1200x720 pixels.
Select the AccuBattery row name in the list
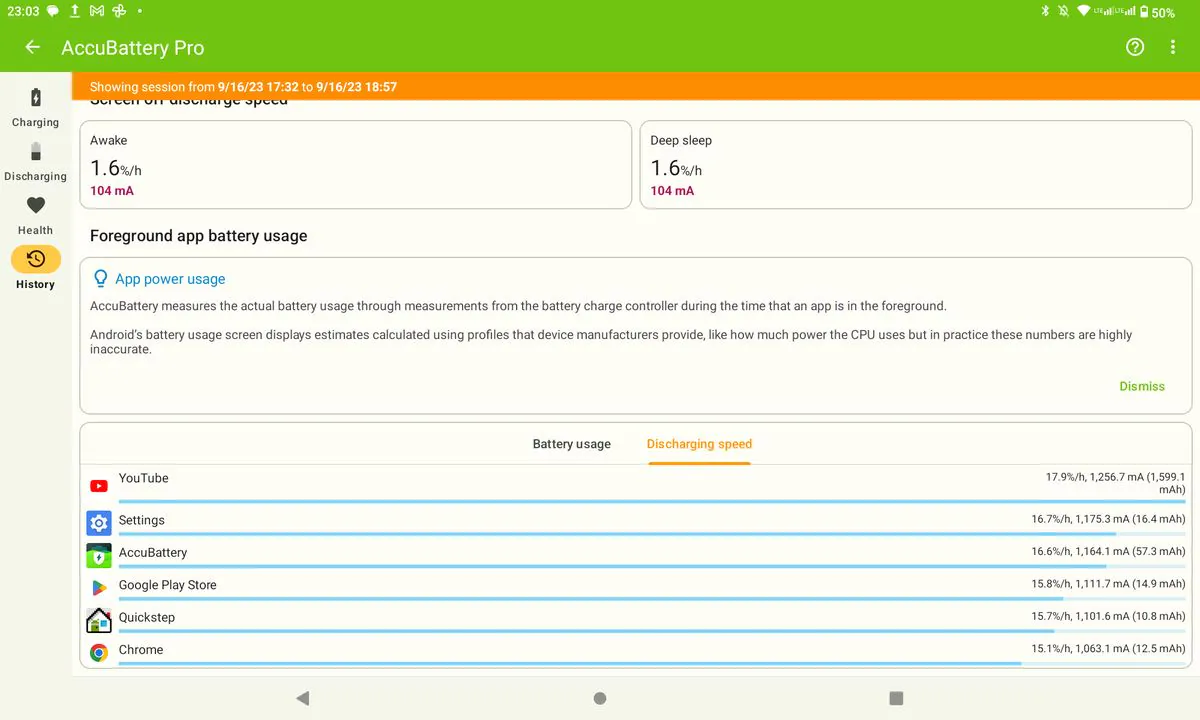pos(153,552)
